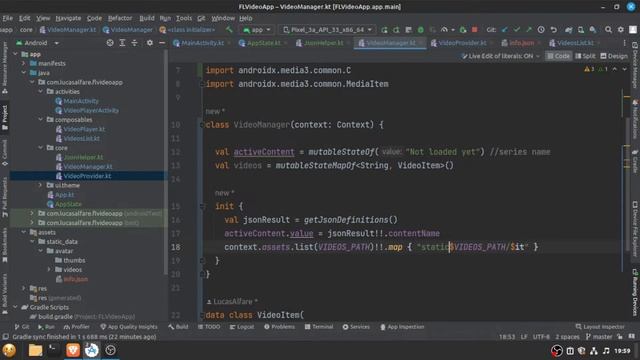This screenshot has width=640, height=360.
Task: Open Bookmarks sidebar tool button
Action: 4,245
